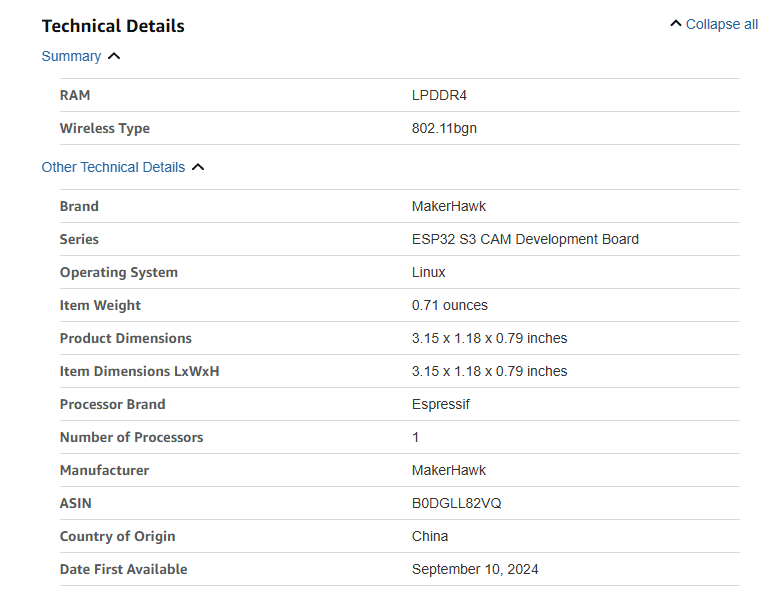
Task: Select the Series label
Action: coord(79,239)
